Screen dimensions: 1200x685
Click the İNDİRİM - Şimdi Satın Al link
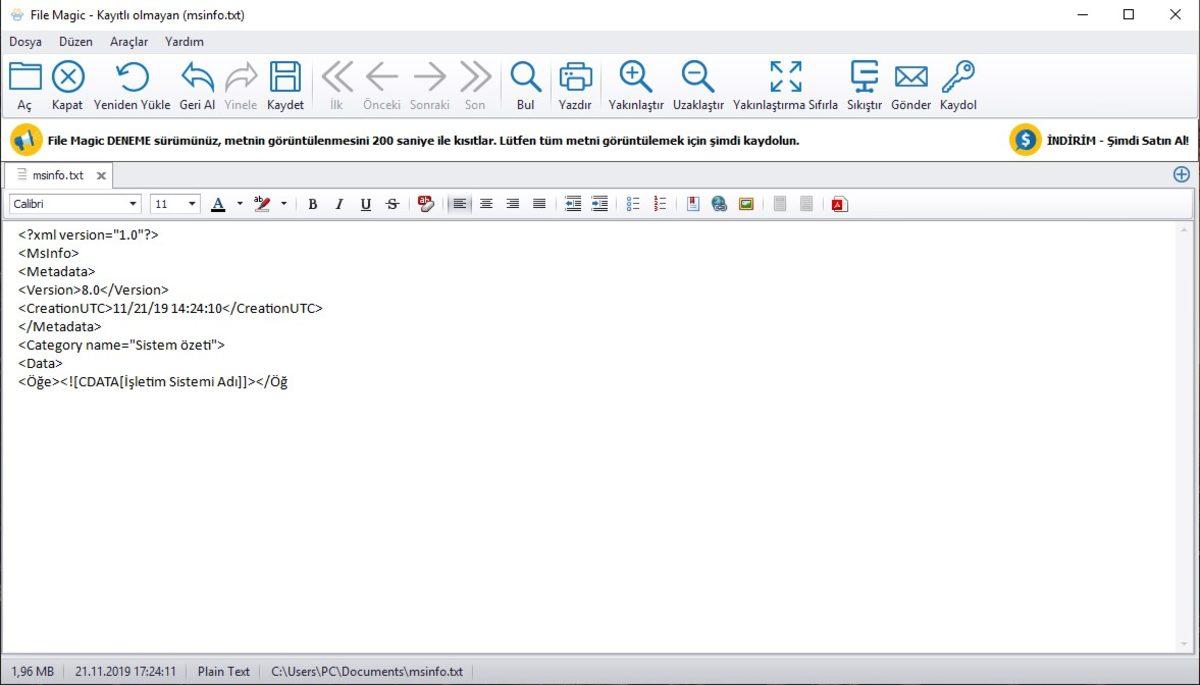tap(1120, 140)
